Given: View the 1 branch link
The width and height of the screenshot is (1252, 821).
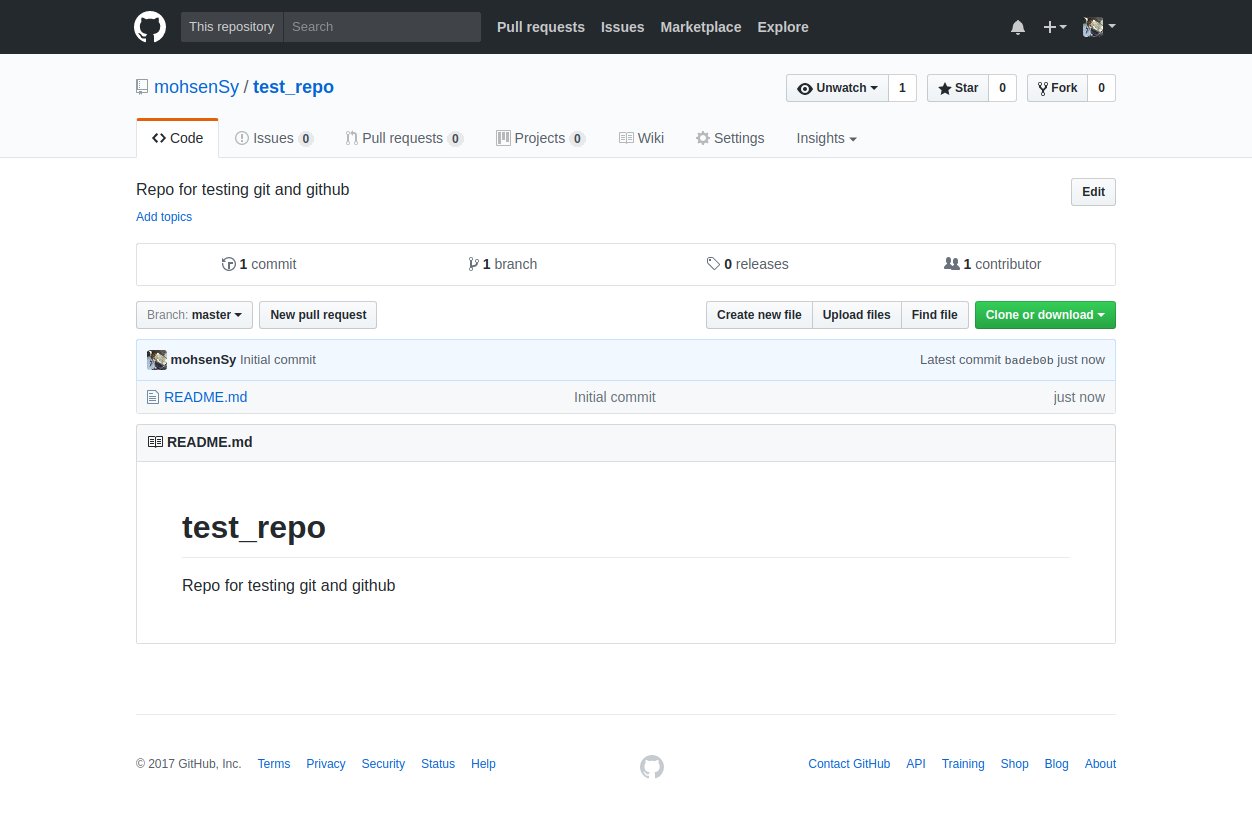Looking at the screenshot, I should (x=503, y=264).
